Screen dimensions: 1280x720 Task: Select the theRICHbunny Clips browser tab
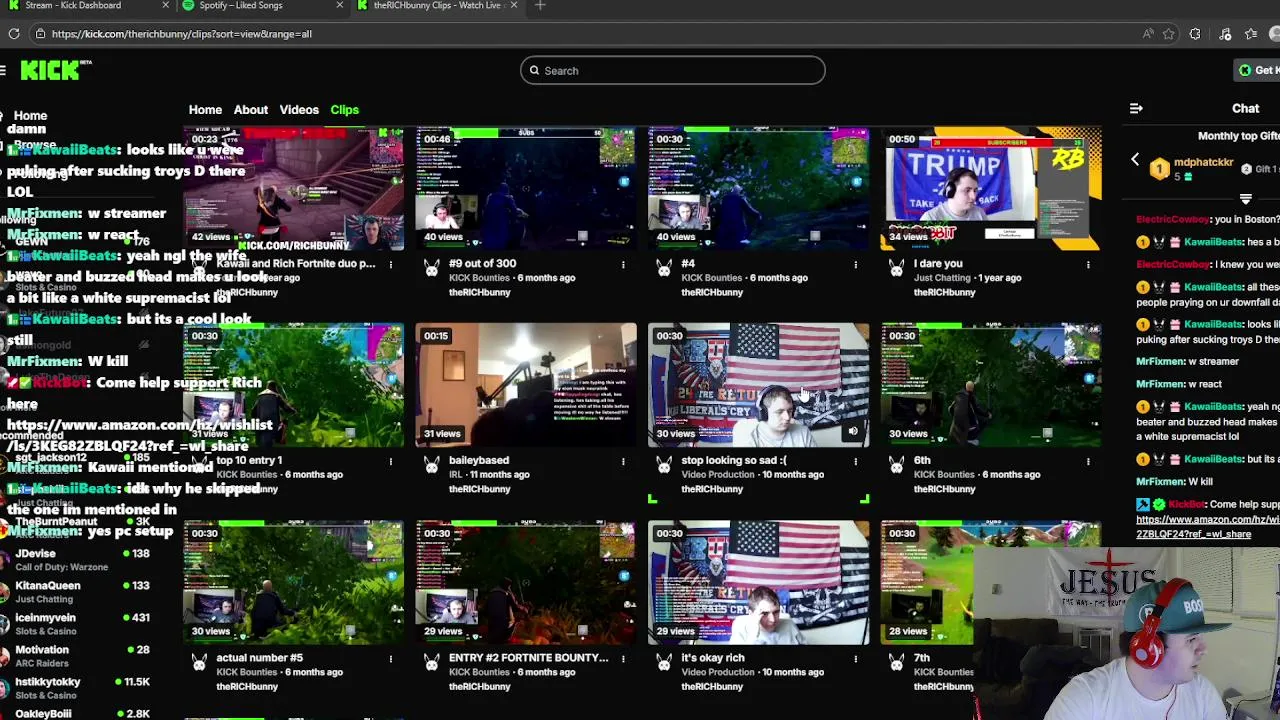pos(437,6)
